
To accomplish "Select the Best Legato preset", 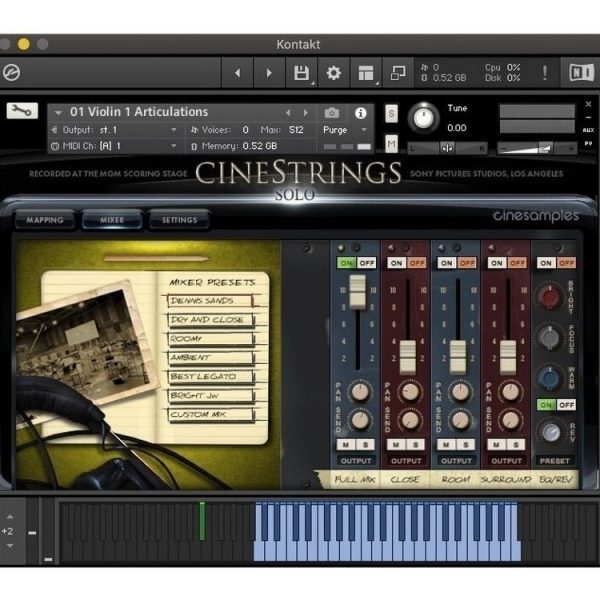I will (210, 377).
